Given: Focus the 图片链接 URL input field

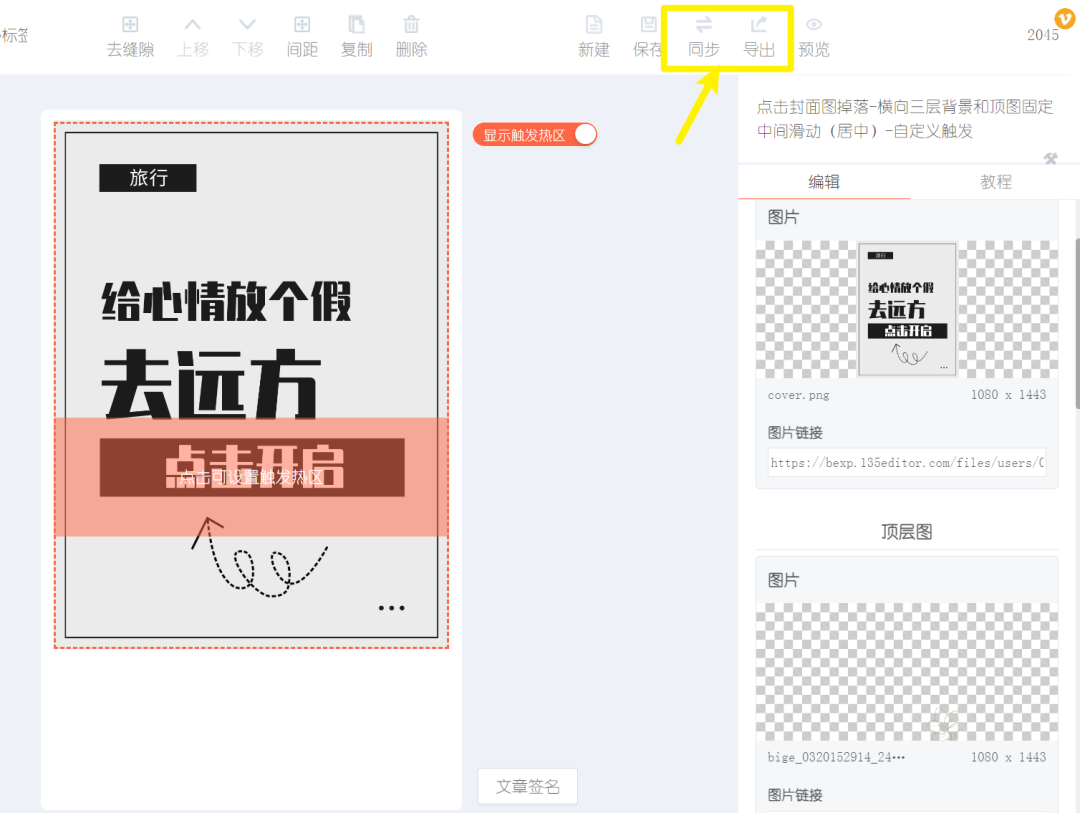Looking at the screenshot, I should (x=906, y=462).
